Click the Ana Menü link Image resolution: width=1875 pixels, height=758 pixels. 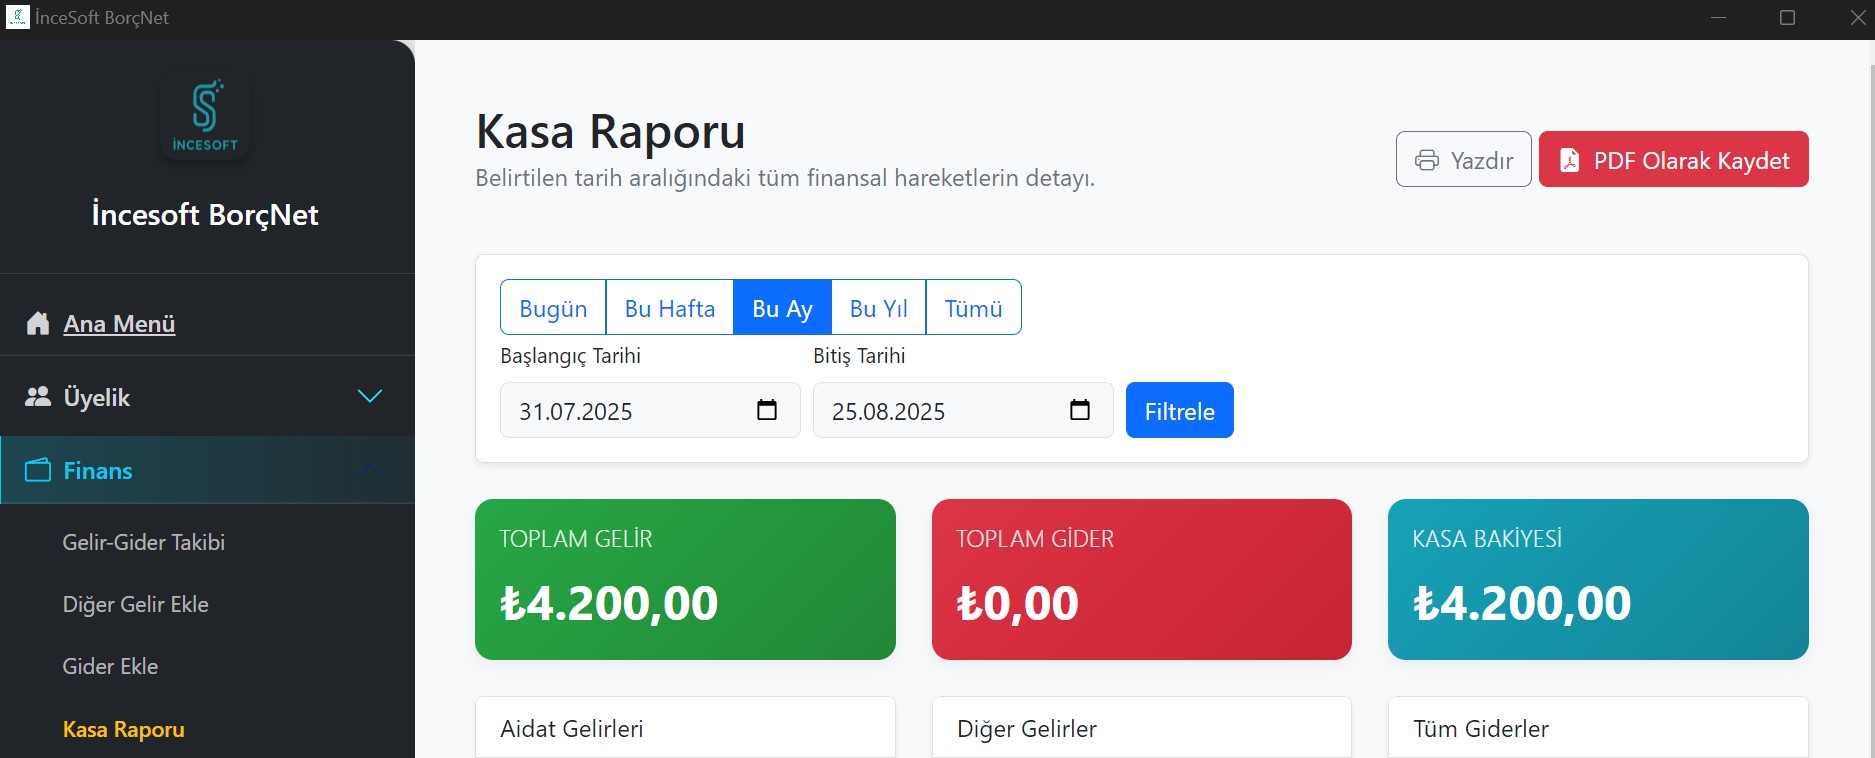119,324
